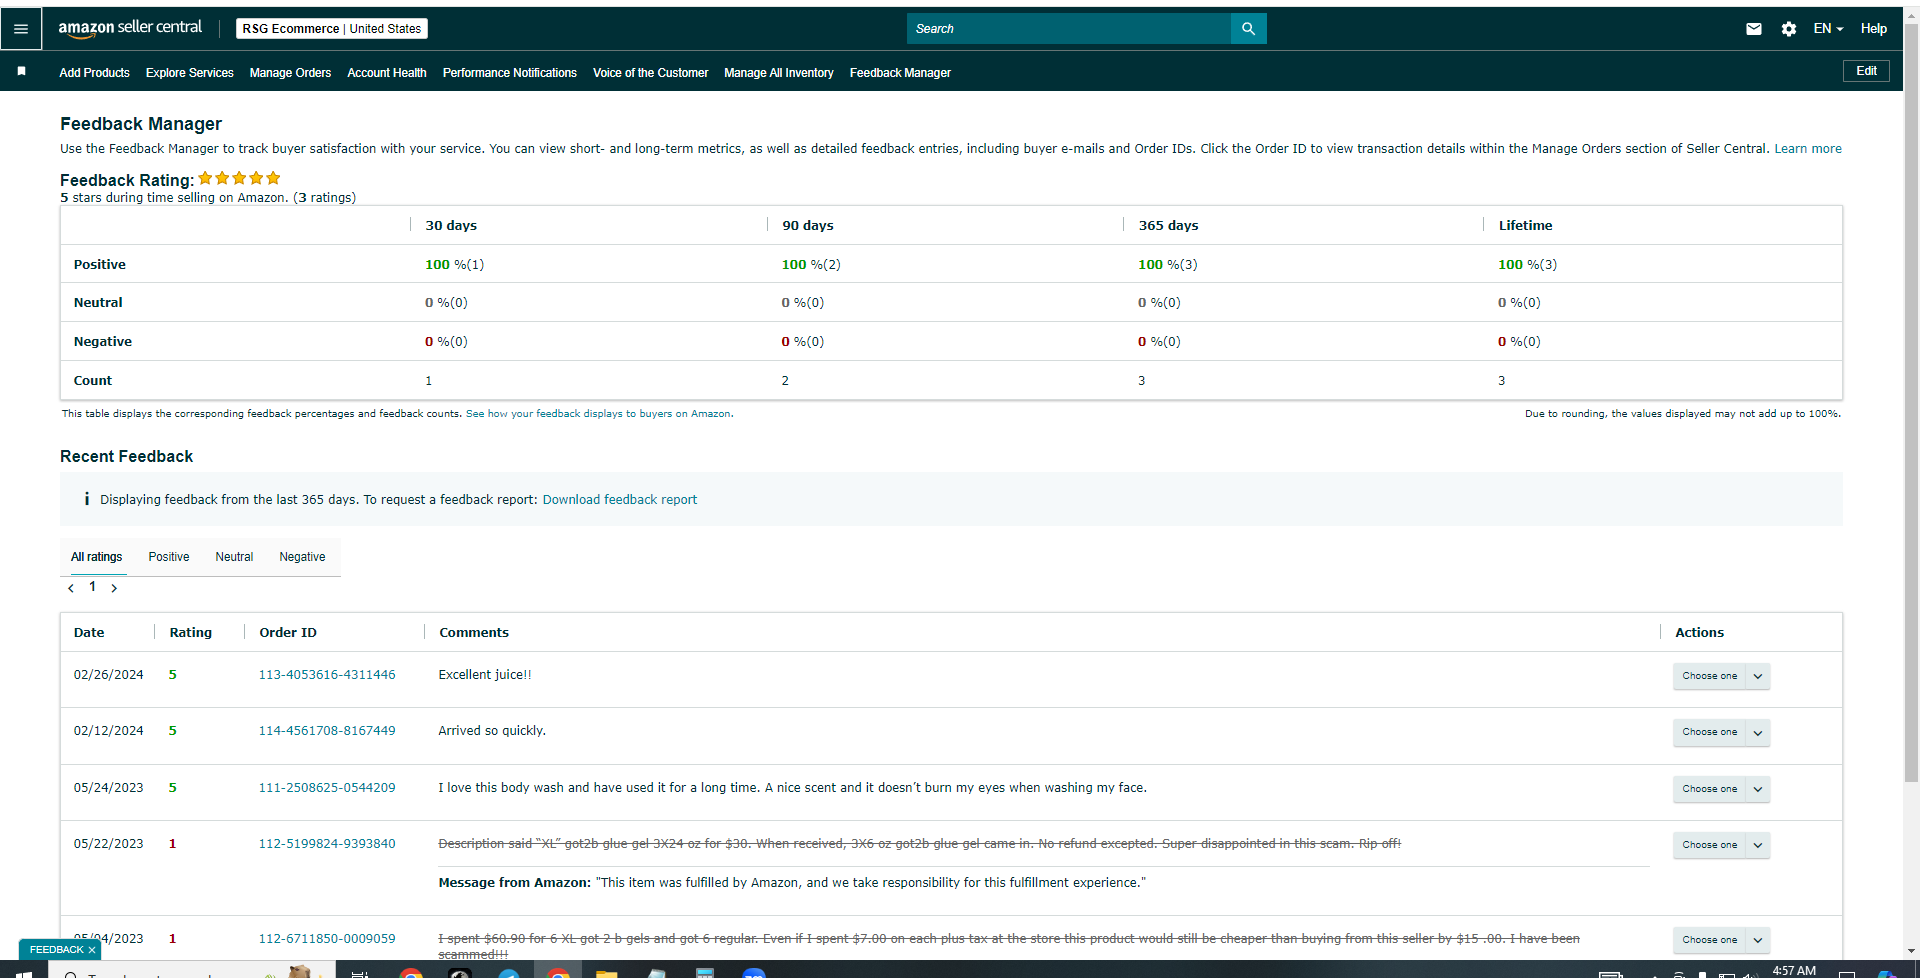Open Choose one for 02/26/2024 feedback
Viewport: 1920px width, 978px height.
click(1721, 676)
